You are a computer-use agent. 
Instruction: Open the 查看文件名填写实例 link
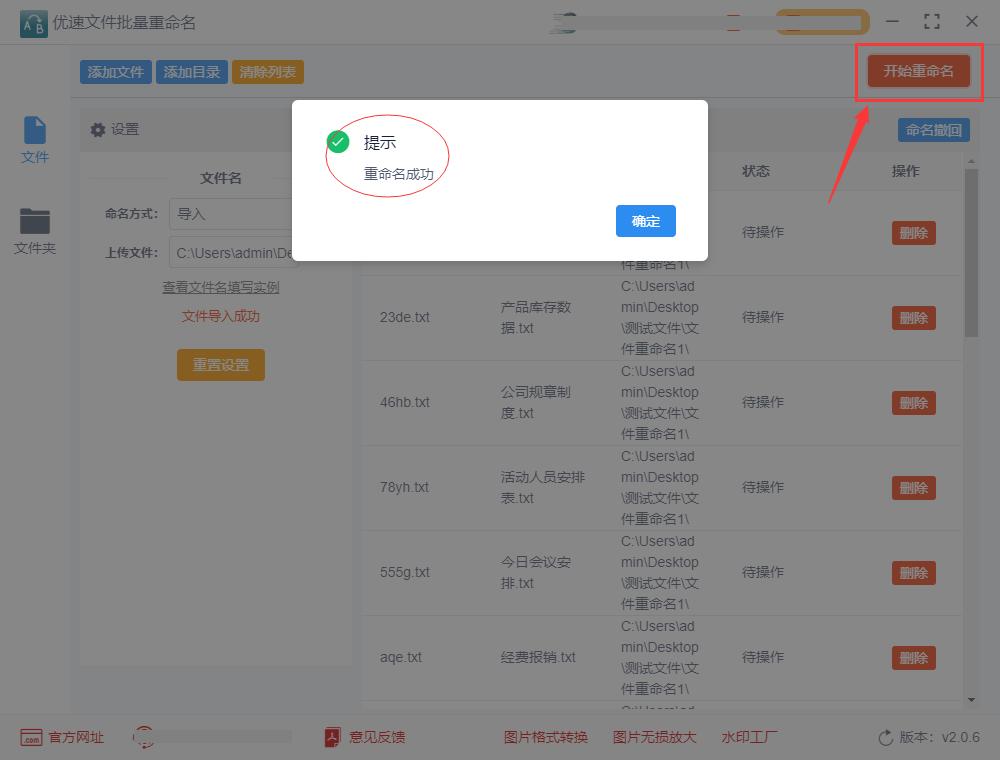pyautogui.click(x=220, y=288)
